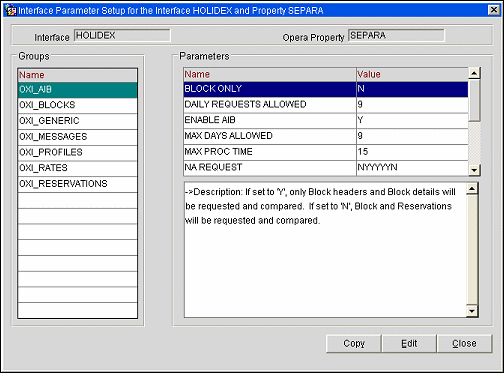Click parameters list scroll up arrow
Screen dimensions: 504x373
(x=474, y=73)
